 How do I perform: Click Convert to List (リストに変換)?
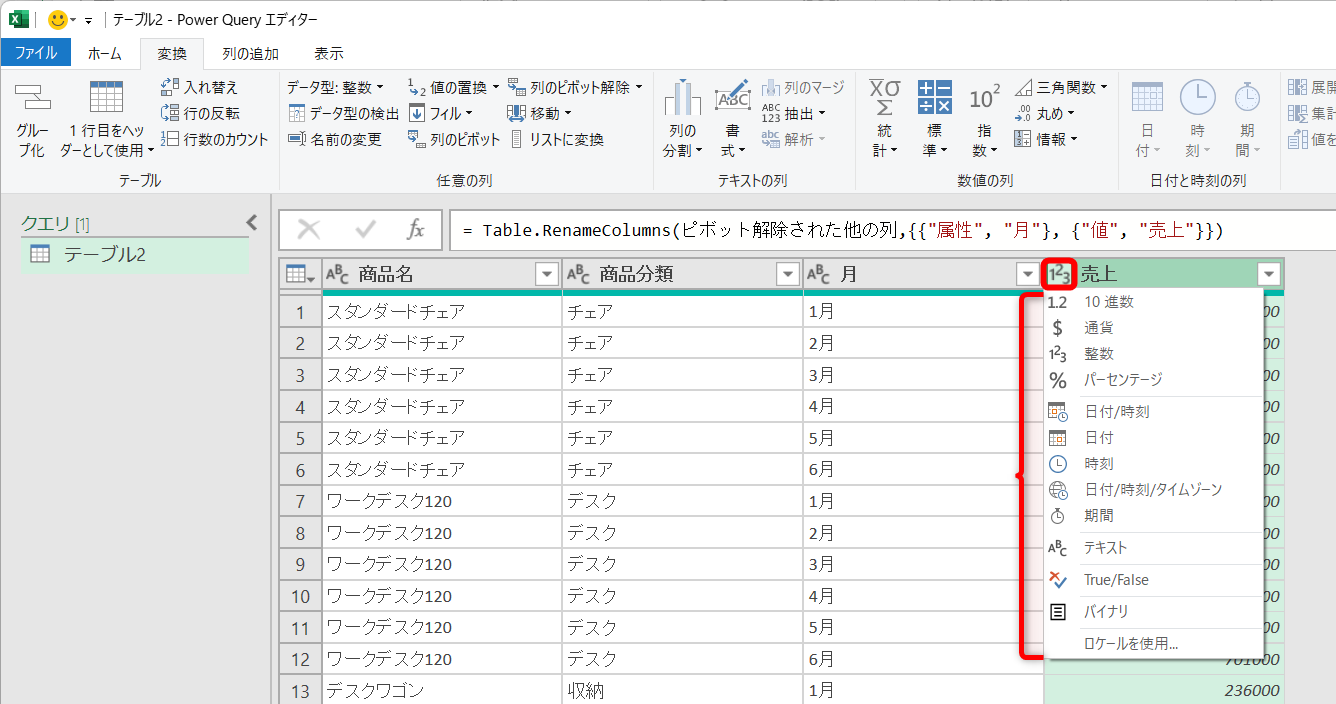tap(557, 139)
